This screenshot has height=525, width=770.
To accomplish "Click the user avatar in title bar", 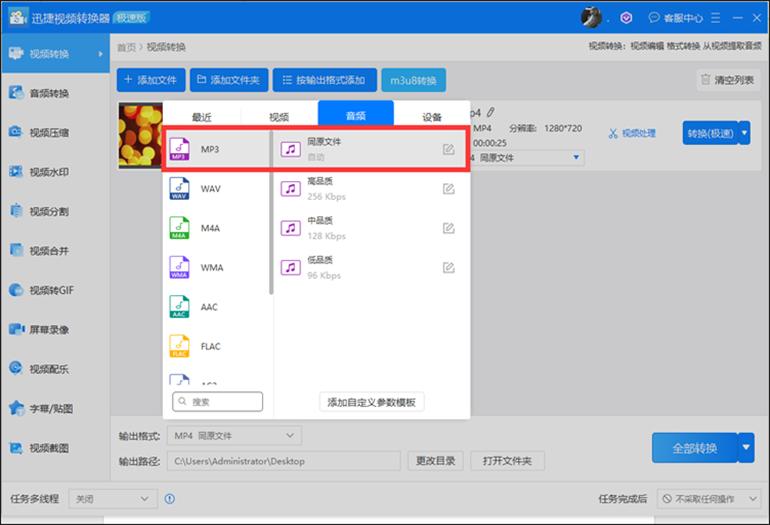I will click(x=591, y=18).
